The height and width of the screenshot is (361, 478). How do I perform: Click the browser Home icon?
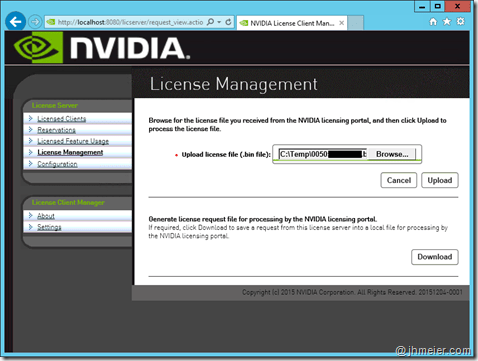[x=433, y=22]
